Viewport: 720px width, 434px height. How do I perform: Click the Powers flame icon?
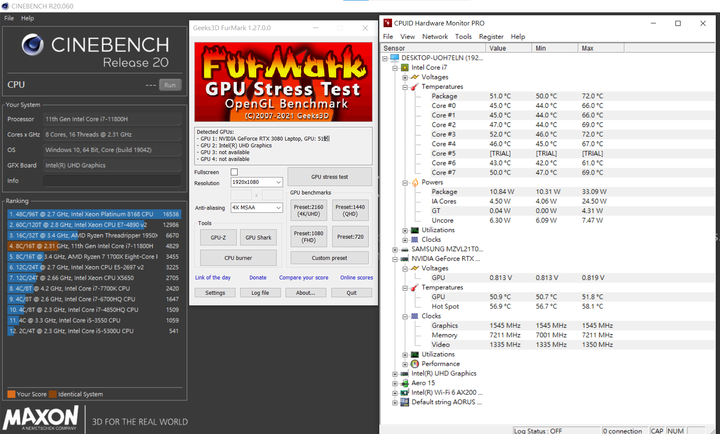tap(415, 182)
